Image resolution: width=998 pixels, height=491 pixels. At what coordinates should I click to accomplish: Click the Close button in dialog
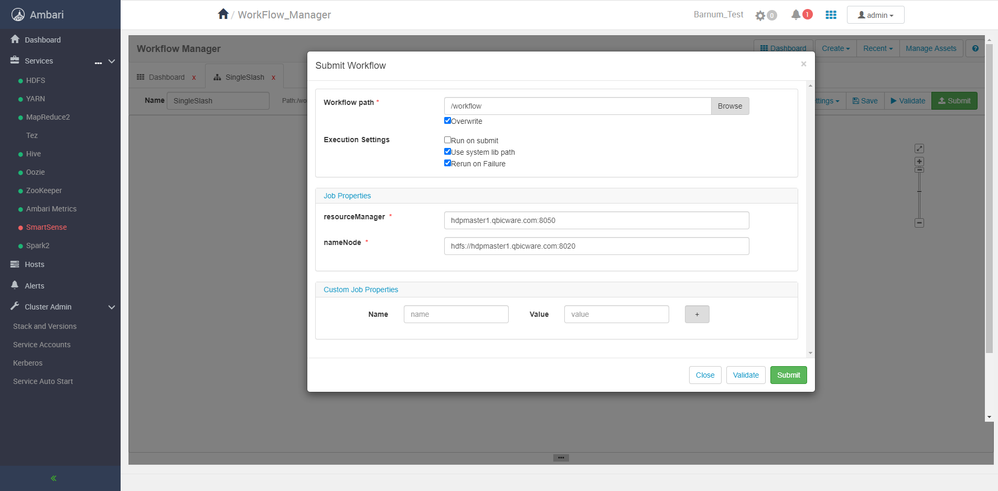point(705,375)
